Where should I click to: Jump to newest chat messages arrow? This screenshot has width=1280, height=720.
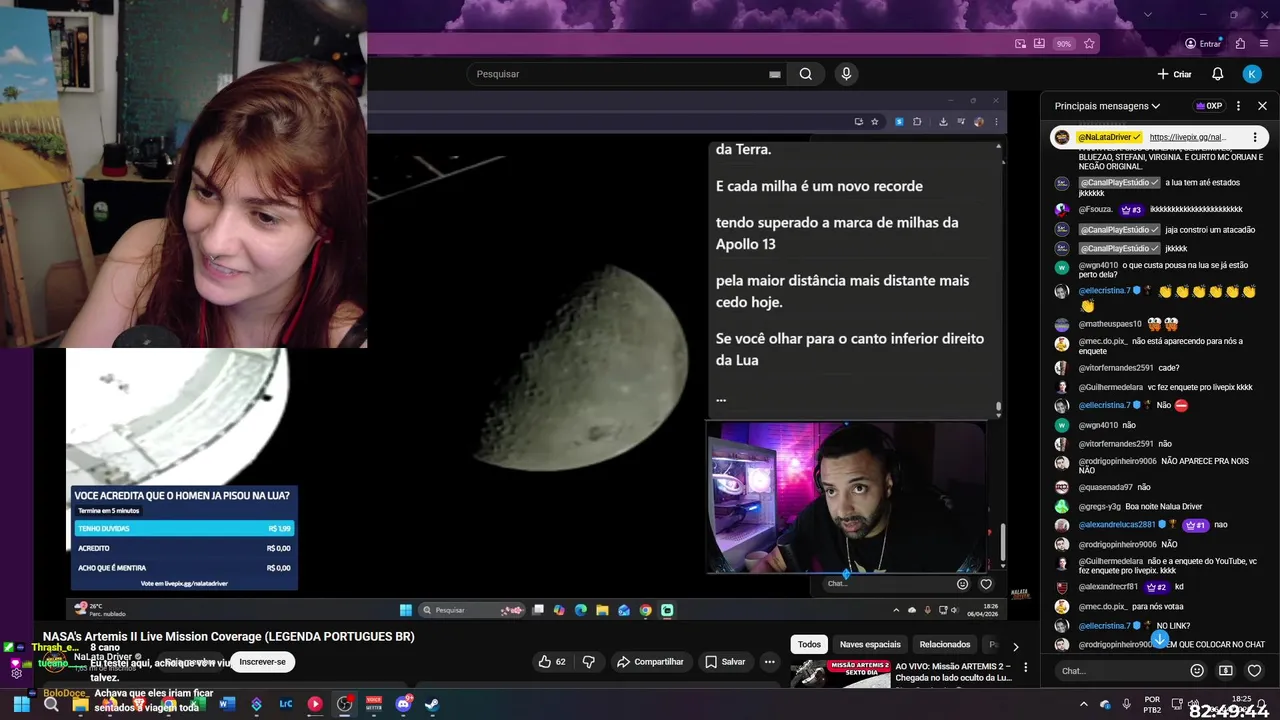point(1159,638)
